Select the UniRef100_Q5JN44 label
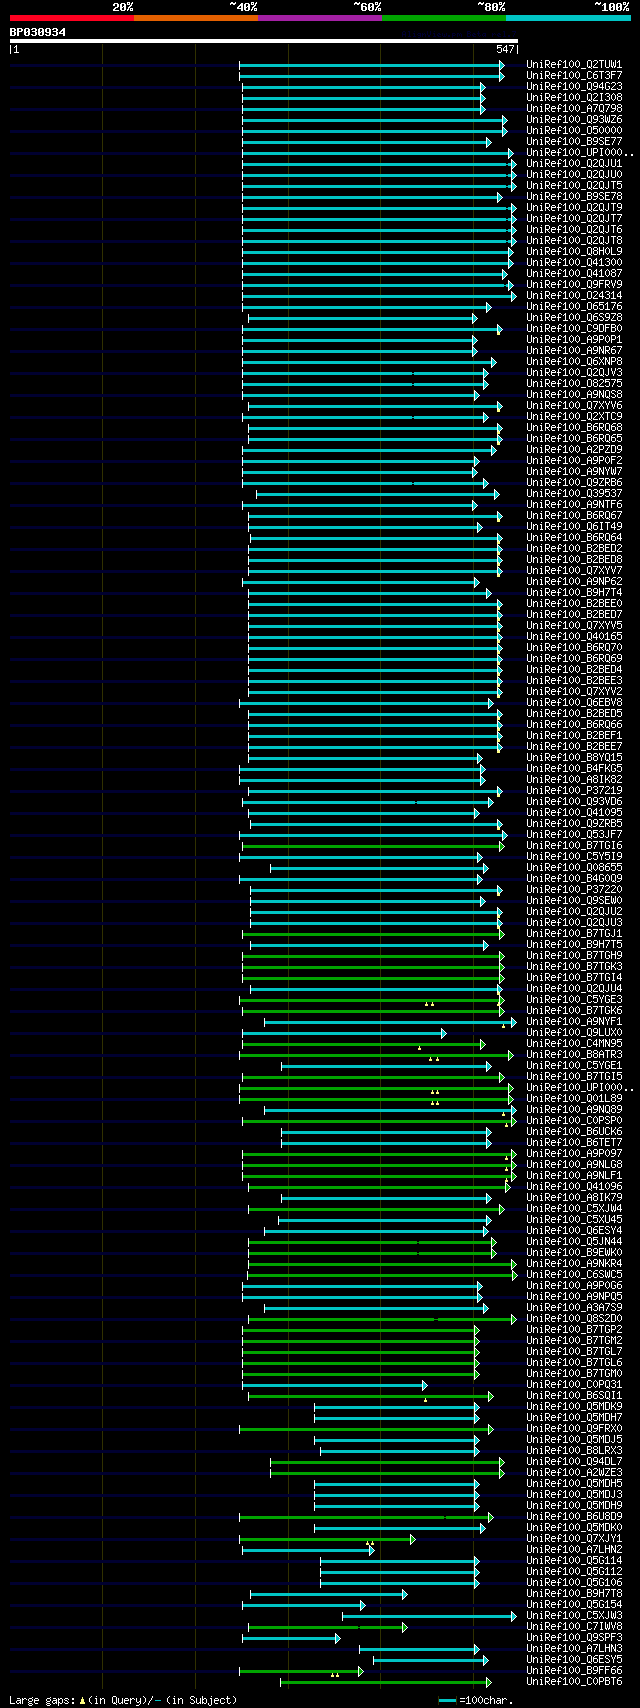 574,1242
